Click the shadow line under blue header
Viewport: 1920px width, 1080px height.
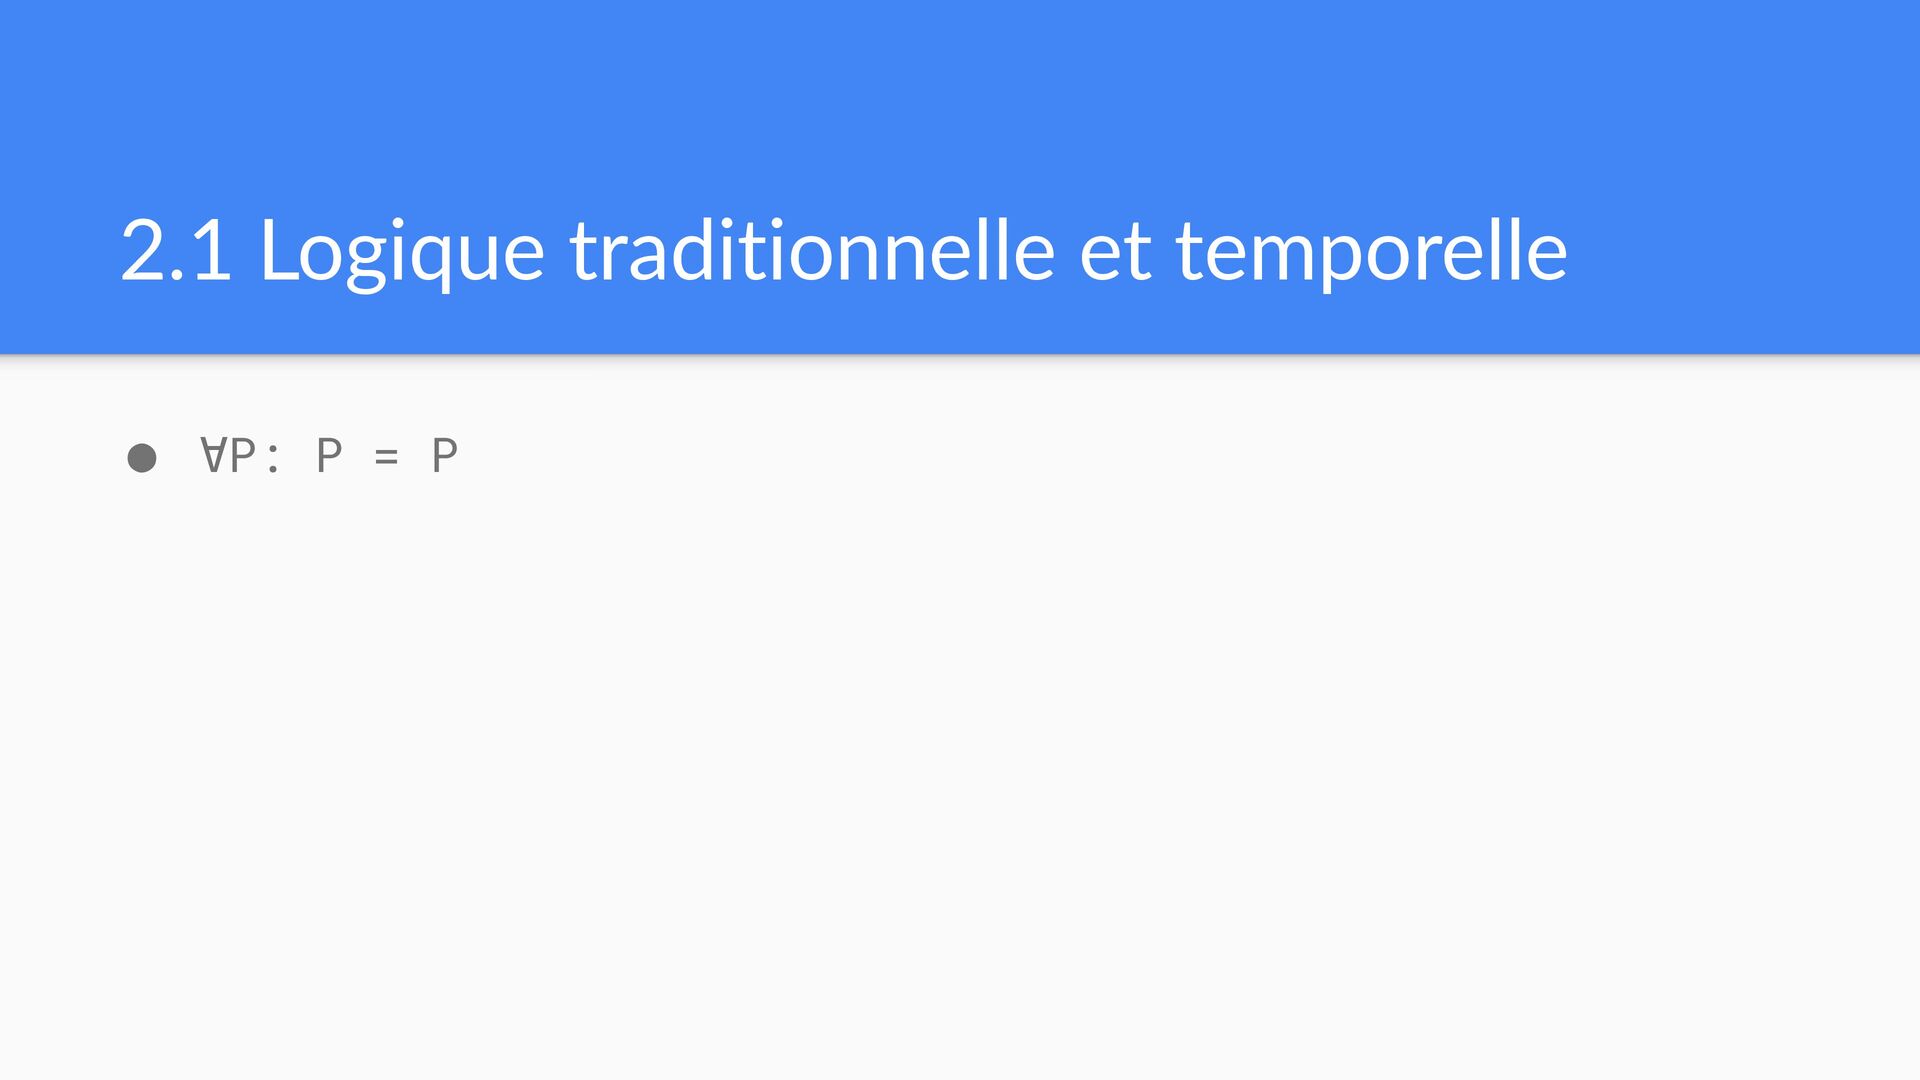coord(960,357)
